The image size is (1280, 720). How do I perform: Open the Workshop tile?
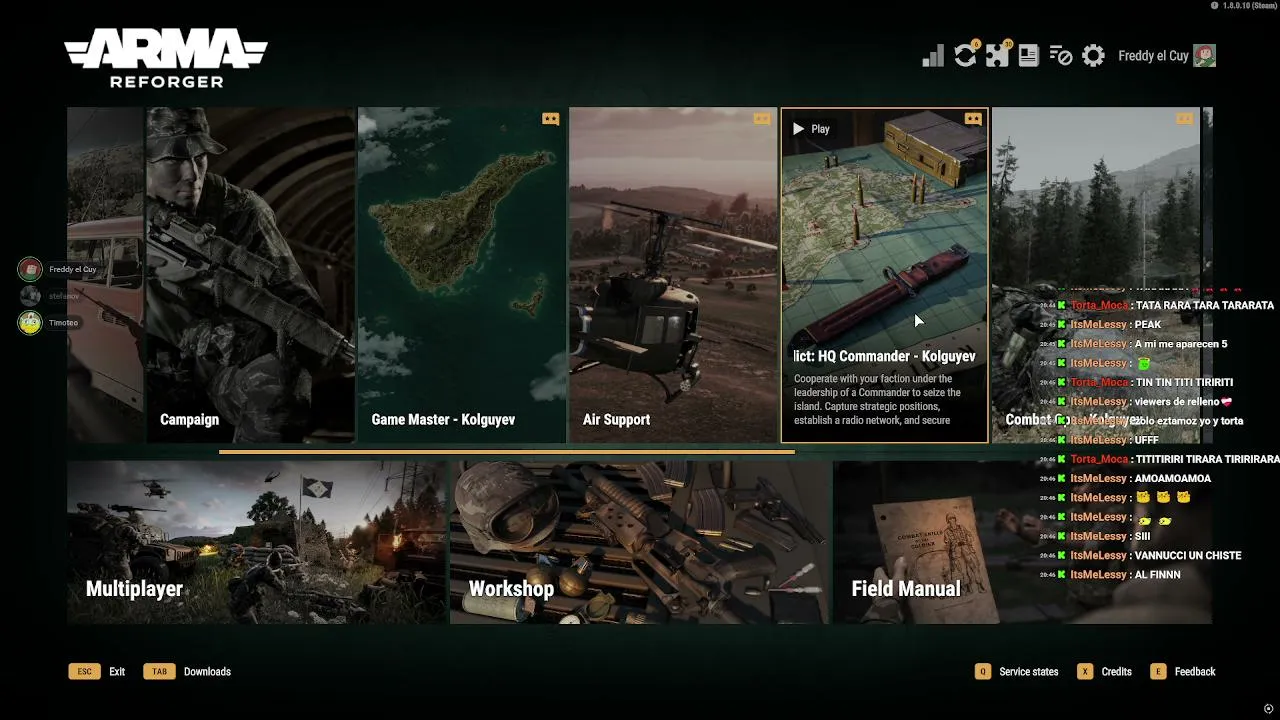coord(640,542)
